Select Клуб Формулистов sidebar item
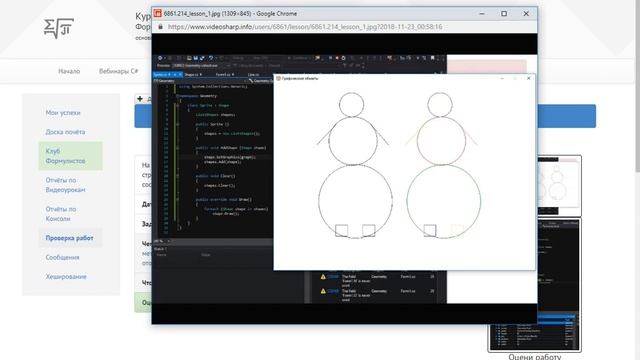 point(70,156)
